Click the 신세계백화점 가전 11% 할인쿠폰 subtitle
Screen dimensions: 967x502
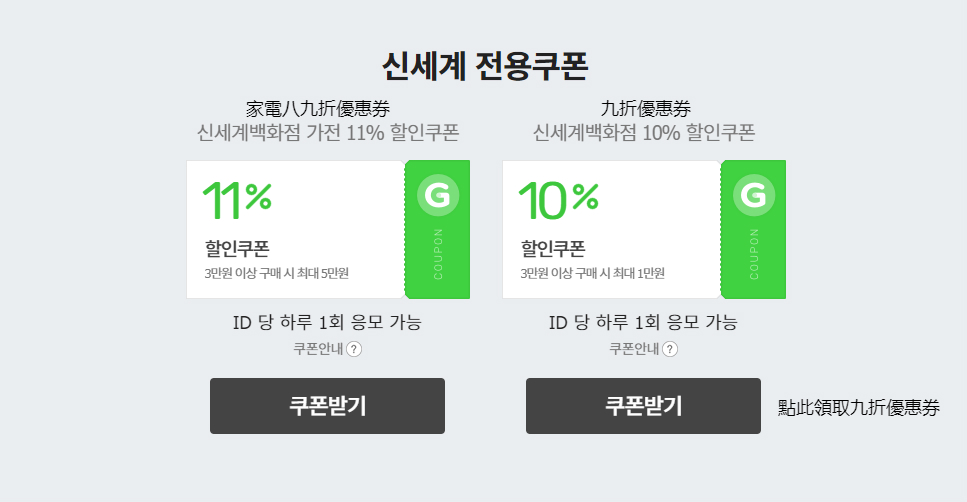point(328,133)
